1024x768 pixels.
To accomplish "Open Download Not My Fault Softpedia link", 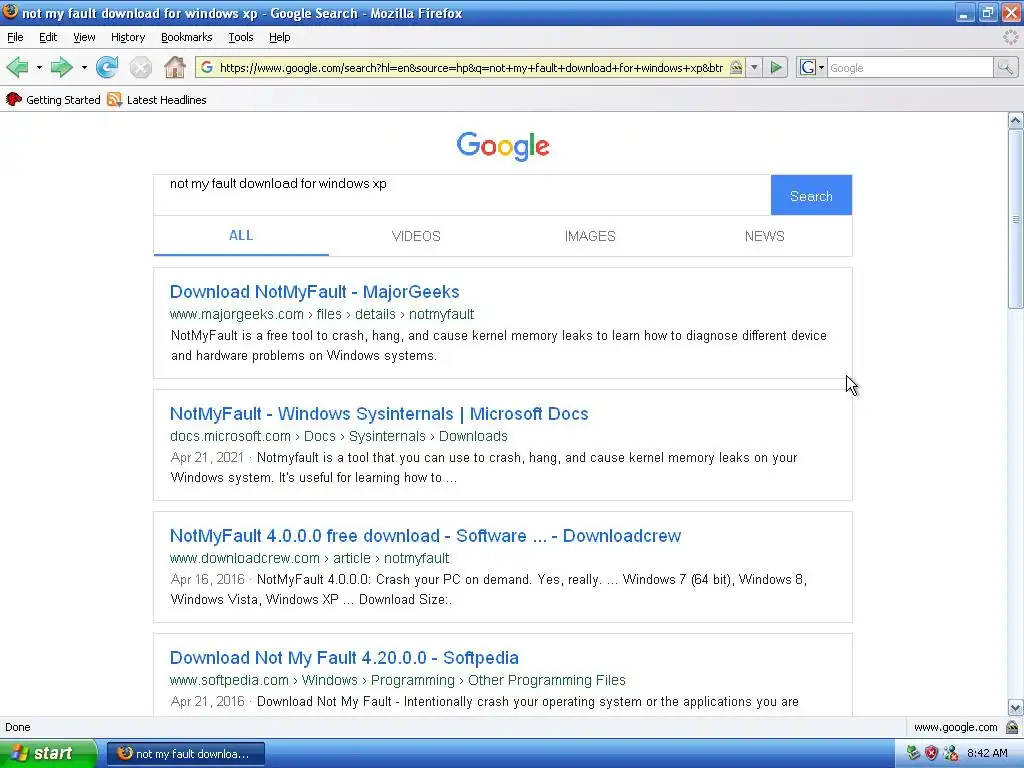I will tap(344, 658).
